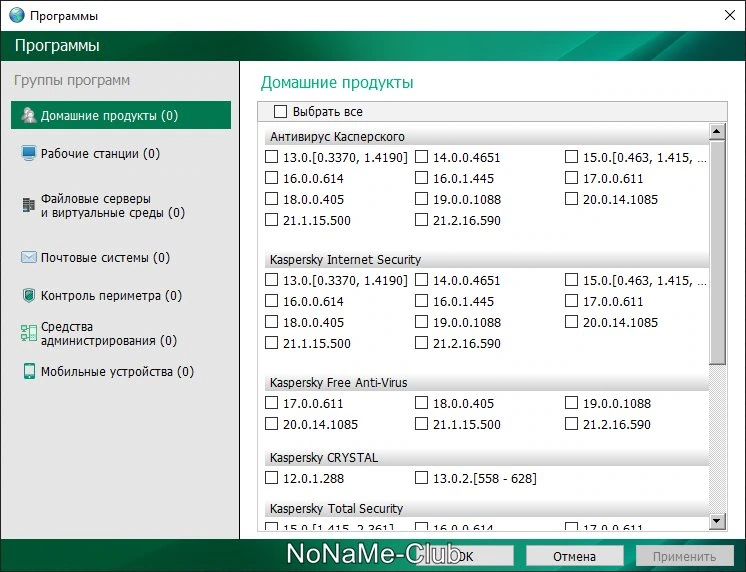Check the Выбрать все checkbox
The width and height of the screenshot is (746, 572).
pos(280,111)
